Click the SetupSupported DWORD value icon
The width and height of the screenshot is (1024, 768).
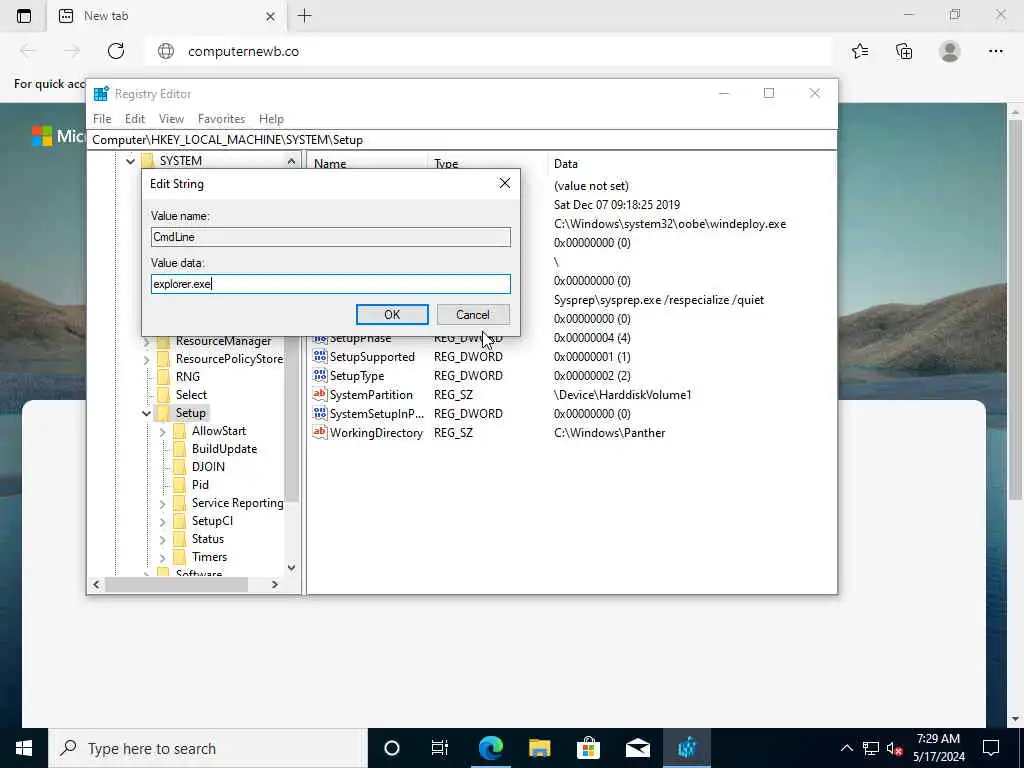tap(320, 357)
